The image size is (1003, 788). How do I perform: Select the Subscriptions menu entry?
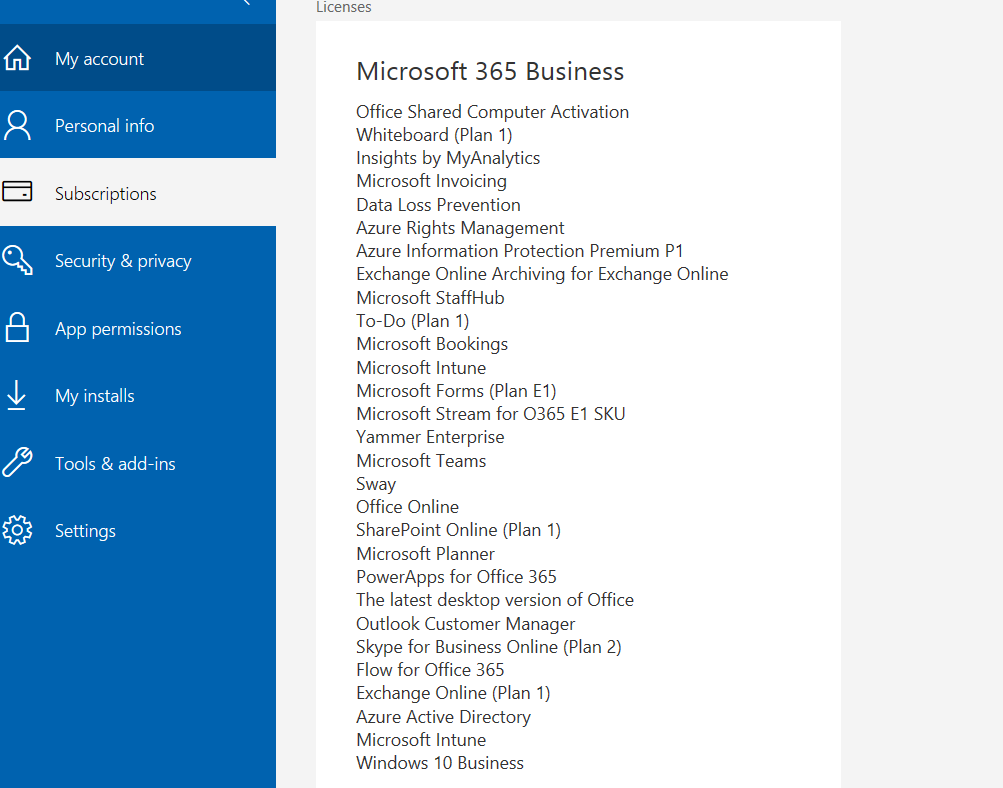click(138, 193)
